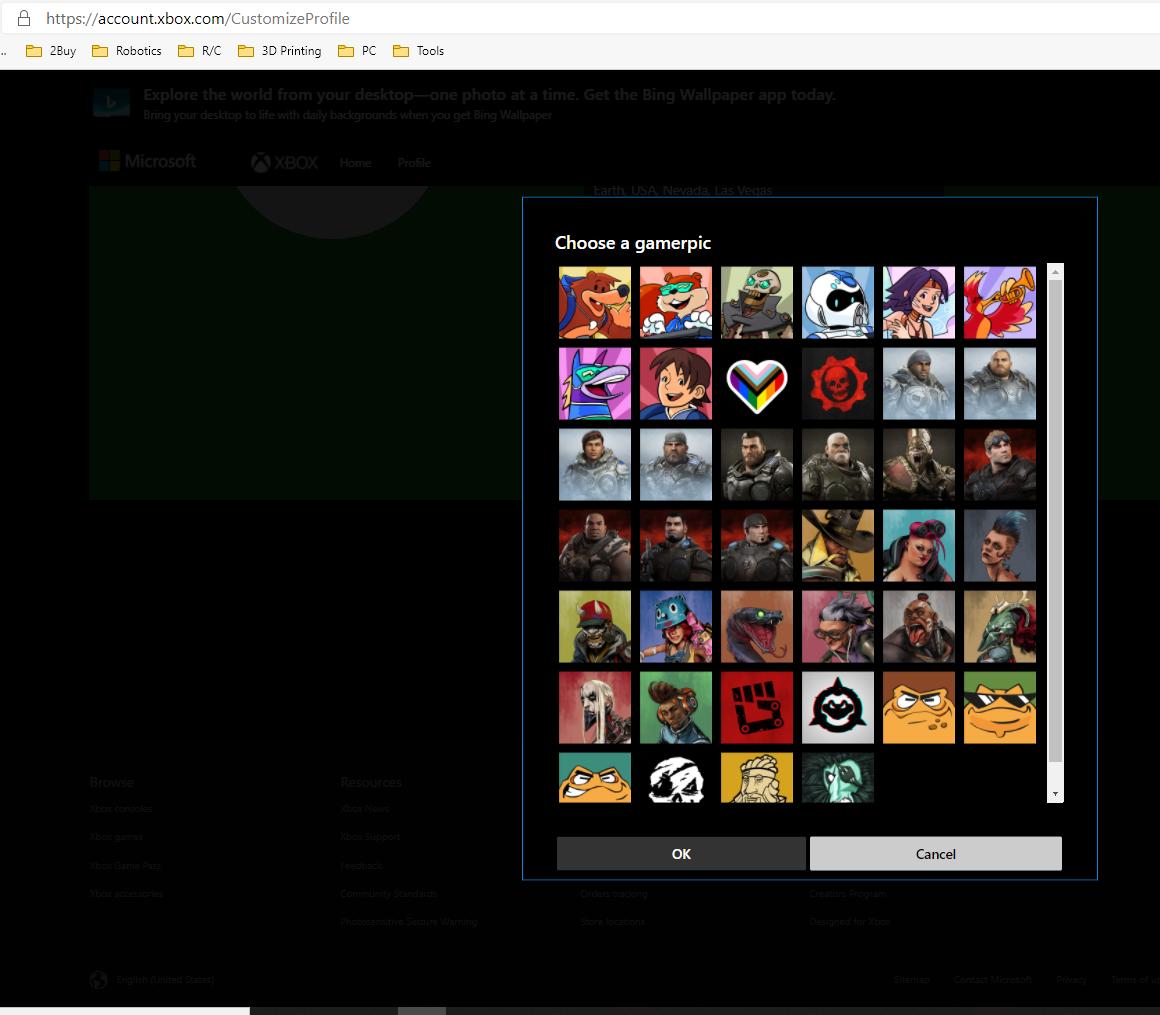Pick the black spiky mascot logo gamerpic
Viewport: 1160px width, 1015px height.
[x=837, y=707]
